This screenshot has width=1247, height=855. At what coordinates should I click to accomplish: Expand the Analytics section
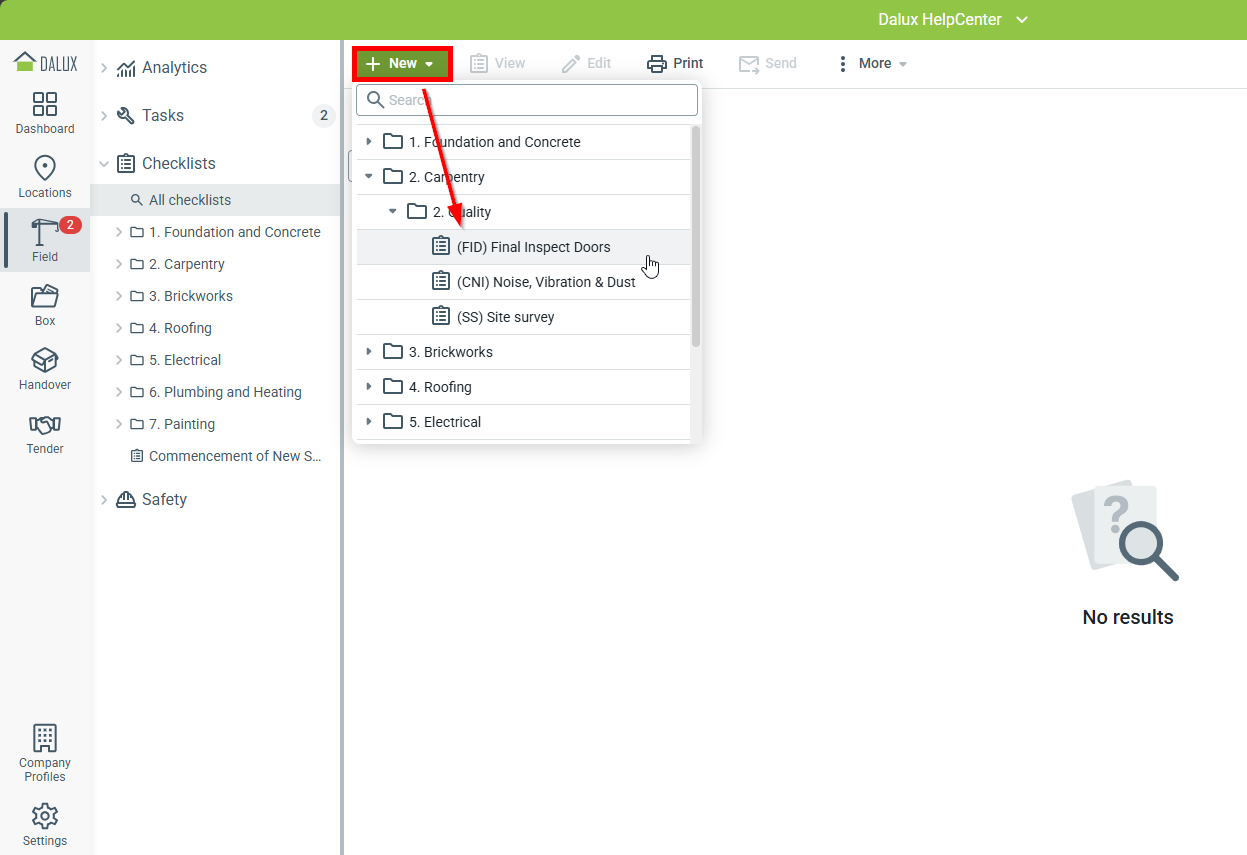(104, 68)
